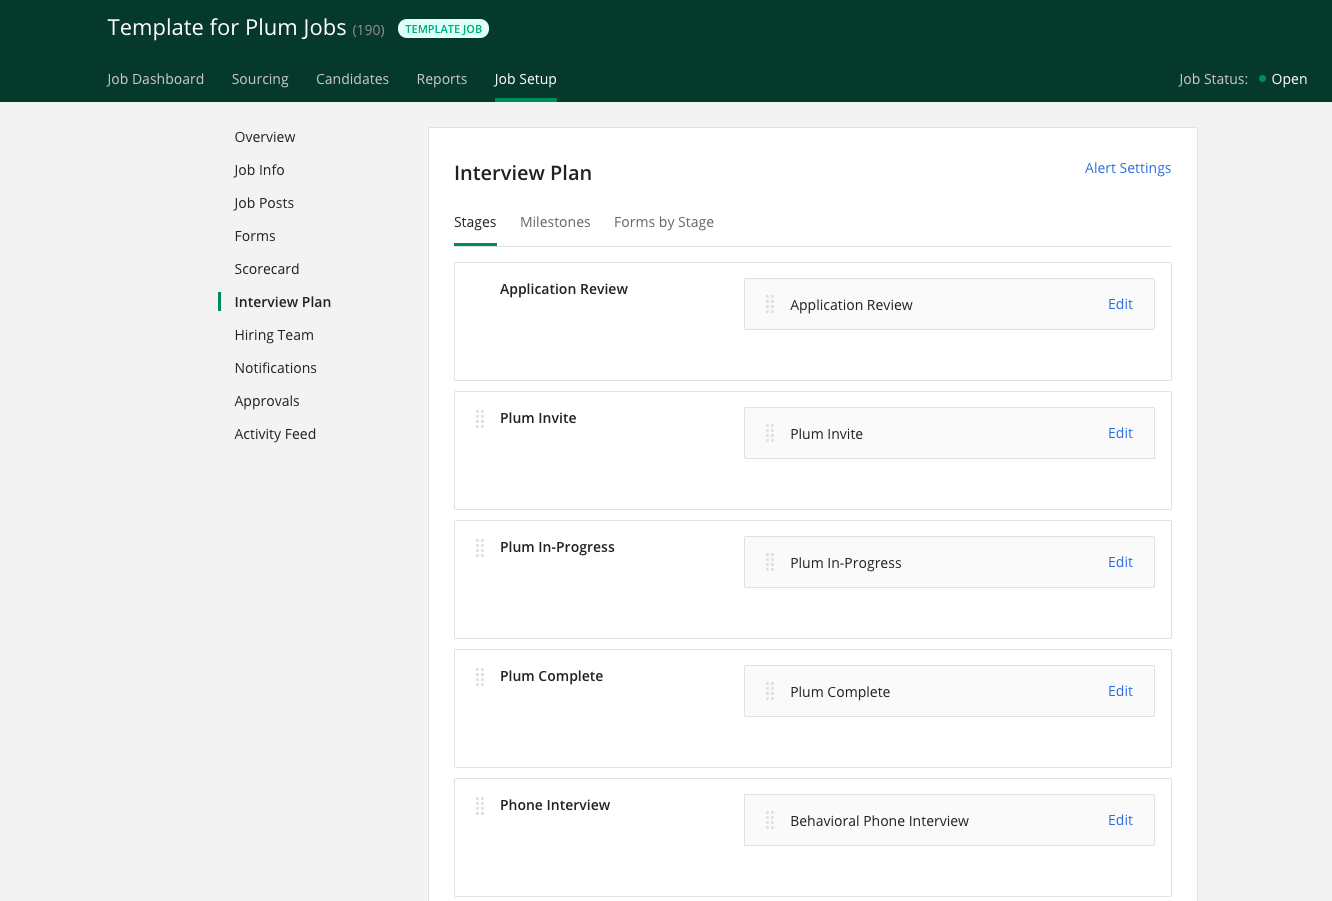
Task: Edit the Plum In-Progress interview
Action: pyautogui.click(x=1120, y=562)
